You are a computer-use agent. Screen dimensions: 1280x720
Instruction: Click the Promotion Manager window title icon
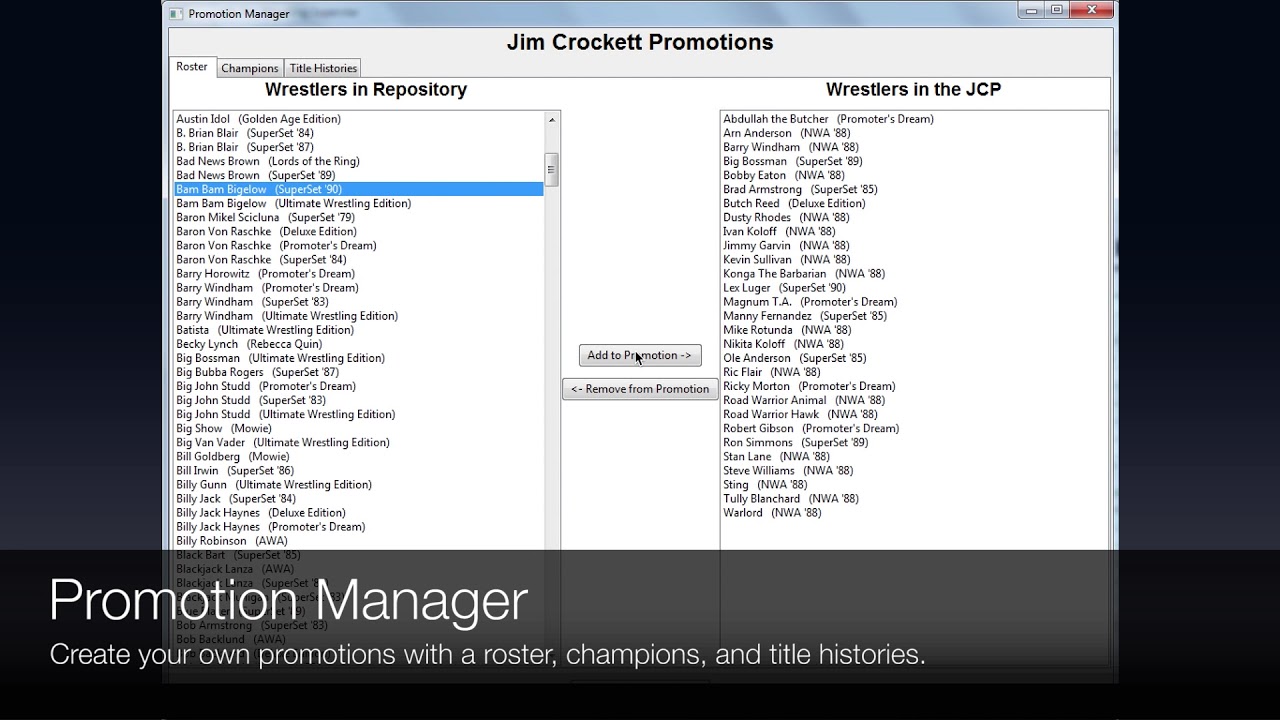176,13
